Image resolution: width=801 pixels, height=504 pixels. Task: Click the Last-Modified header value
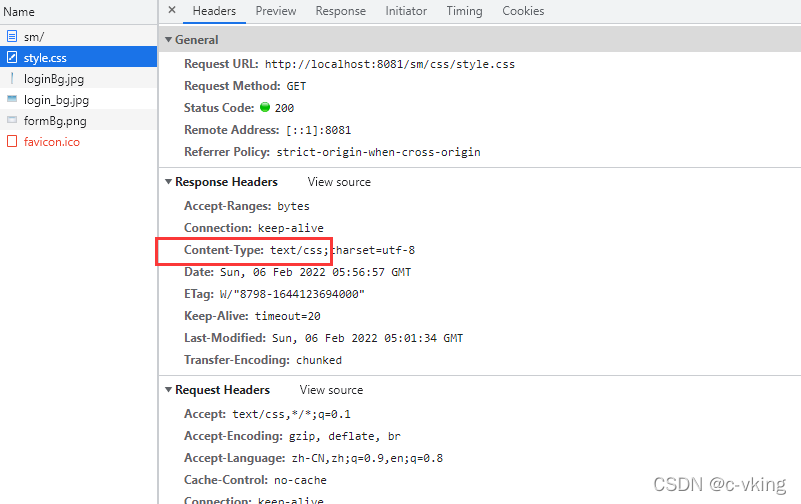click(x=368, y=338)
